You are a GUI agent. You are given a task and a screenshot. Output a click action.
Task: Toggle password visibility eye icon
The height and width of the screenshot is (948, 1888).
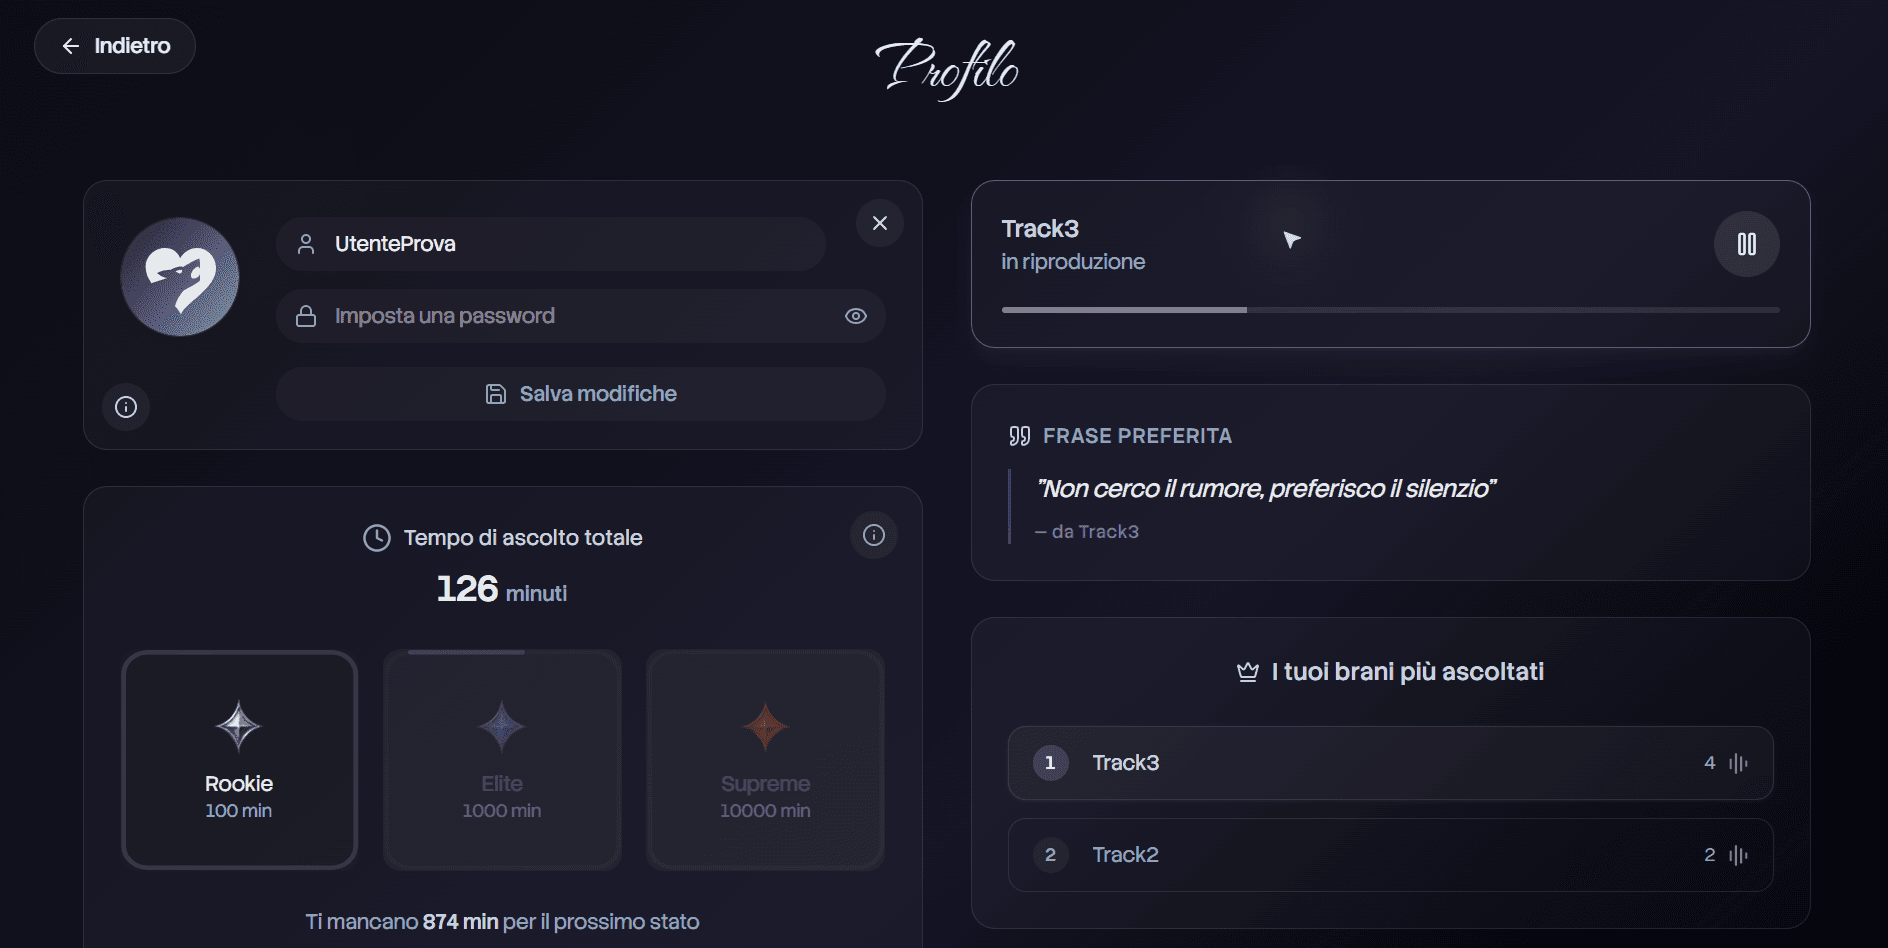(856, 316)
